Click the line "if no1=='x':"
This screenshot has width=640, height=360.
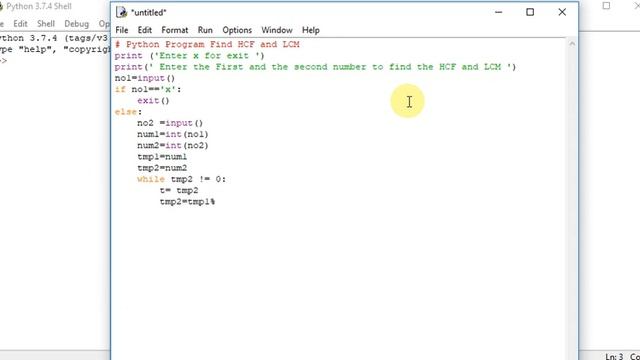[148, 89]
